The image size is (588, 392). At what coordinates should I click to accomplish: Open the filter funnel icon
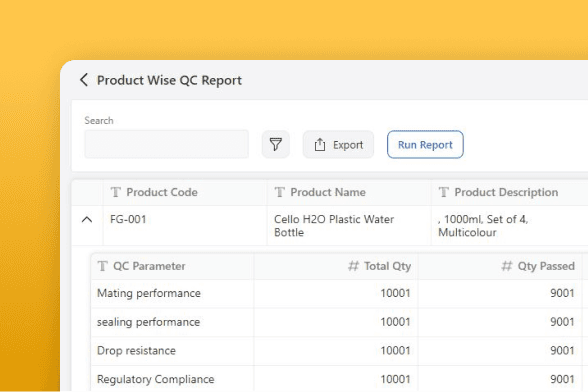[x=276, y=144]
